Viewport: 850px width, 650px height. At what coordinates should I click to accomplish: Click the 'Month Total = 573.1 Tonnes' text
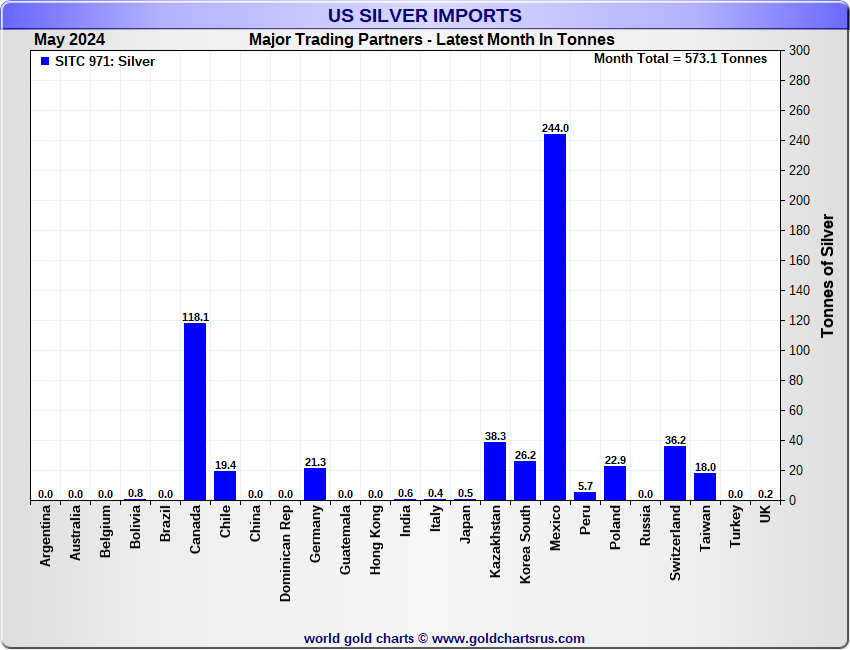680,59
